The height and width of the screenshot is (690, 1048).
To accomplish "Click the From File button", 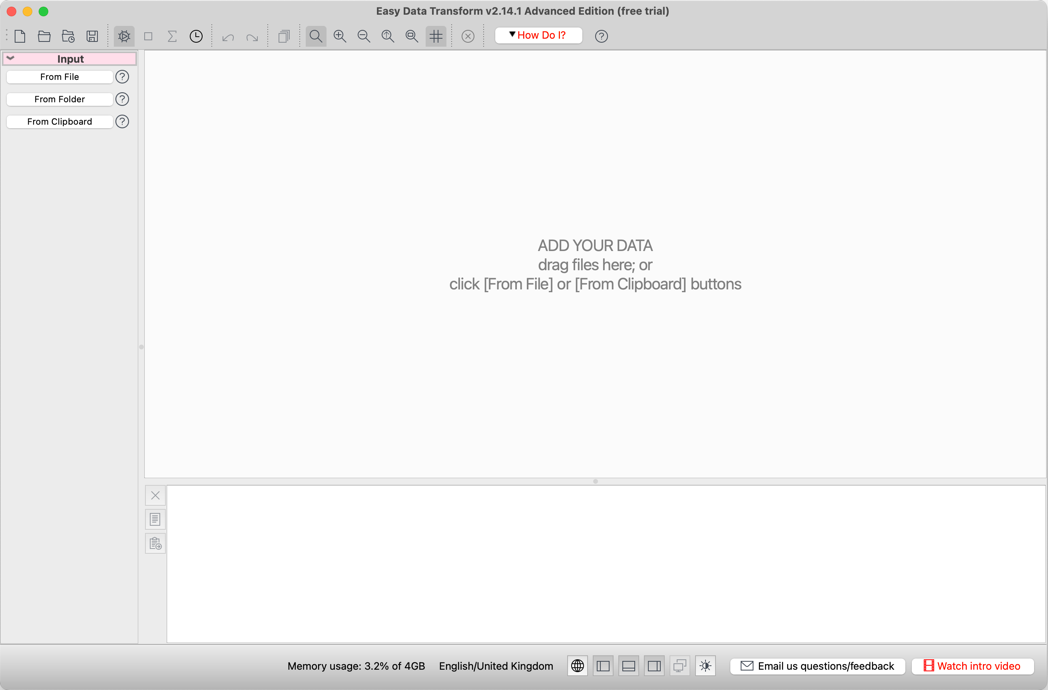I will pyautogui.click(x=59, y=77).
